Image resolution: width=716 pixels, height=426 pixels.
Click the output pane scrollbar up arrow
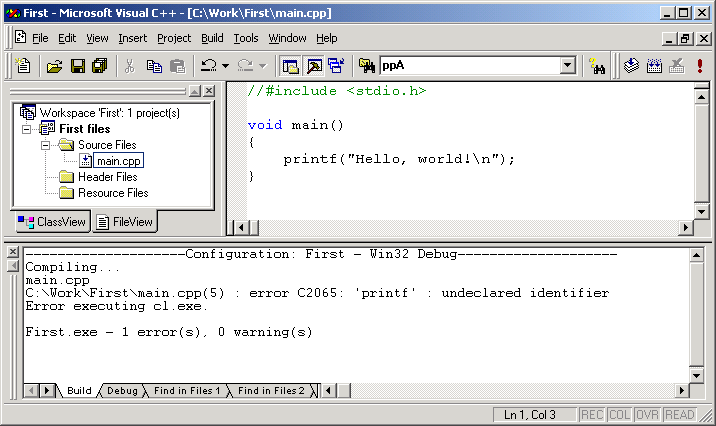(696, 255)
